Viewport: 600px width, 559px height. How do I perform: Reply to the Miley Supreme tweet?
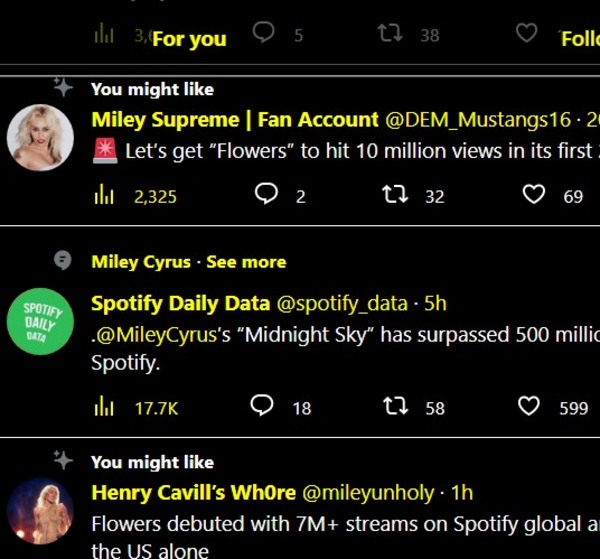coord(266,196)
